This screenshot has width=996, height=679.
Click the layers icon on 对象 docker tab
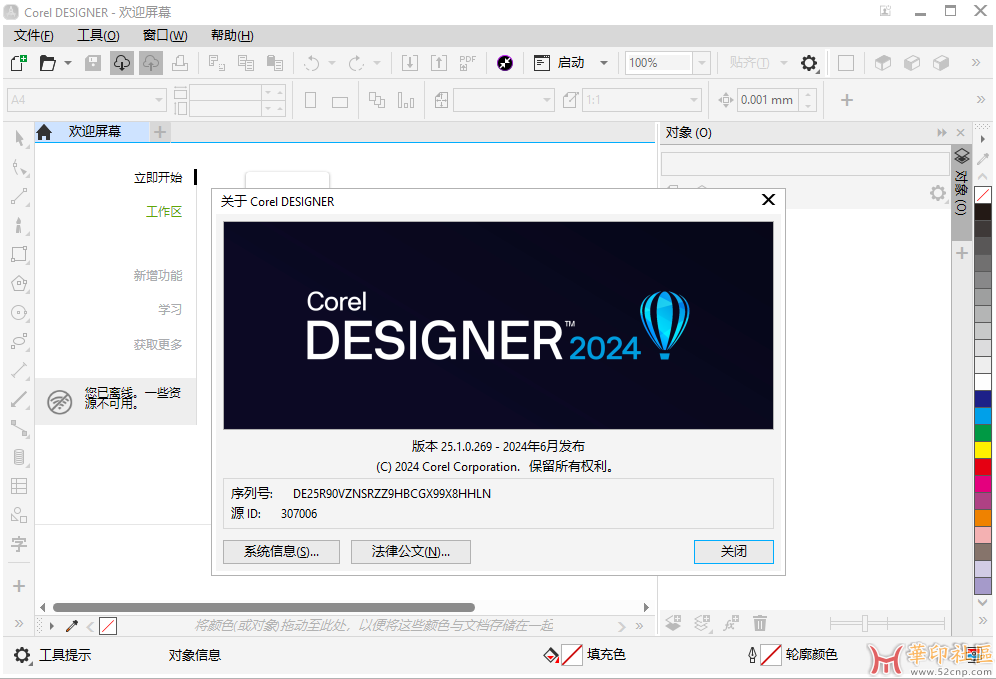click(962, 156)
